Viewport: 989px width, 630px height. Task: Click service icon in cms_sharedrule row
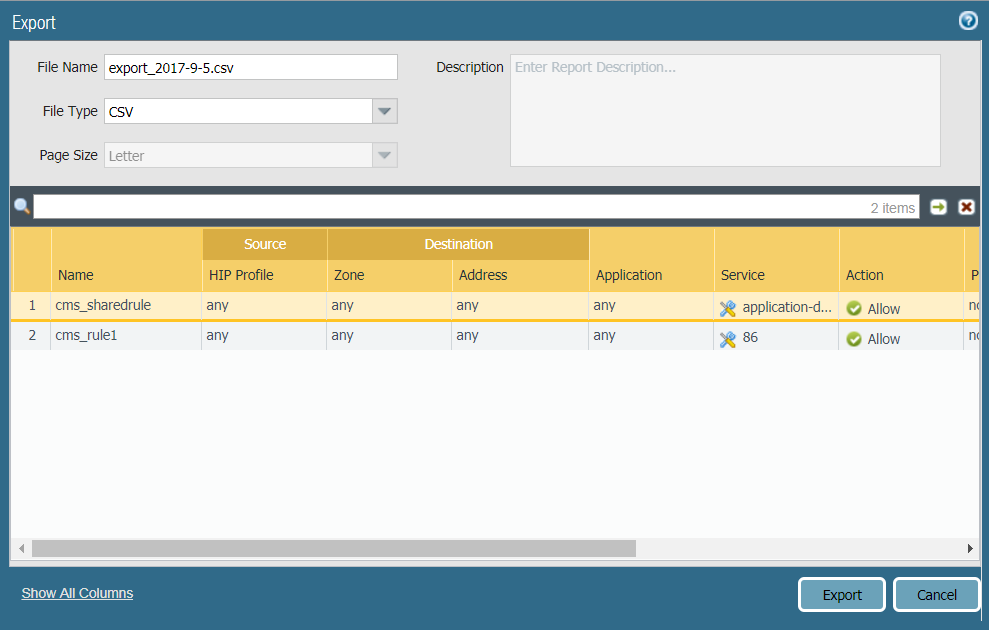[728, 308]
